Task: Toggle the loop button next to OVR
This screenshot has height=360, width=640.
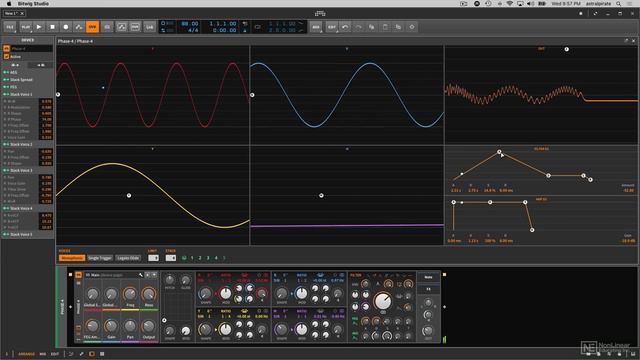Action: tap(107, 27)
